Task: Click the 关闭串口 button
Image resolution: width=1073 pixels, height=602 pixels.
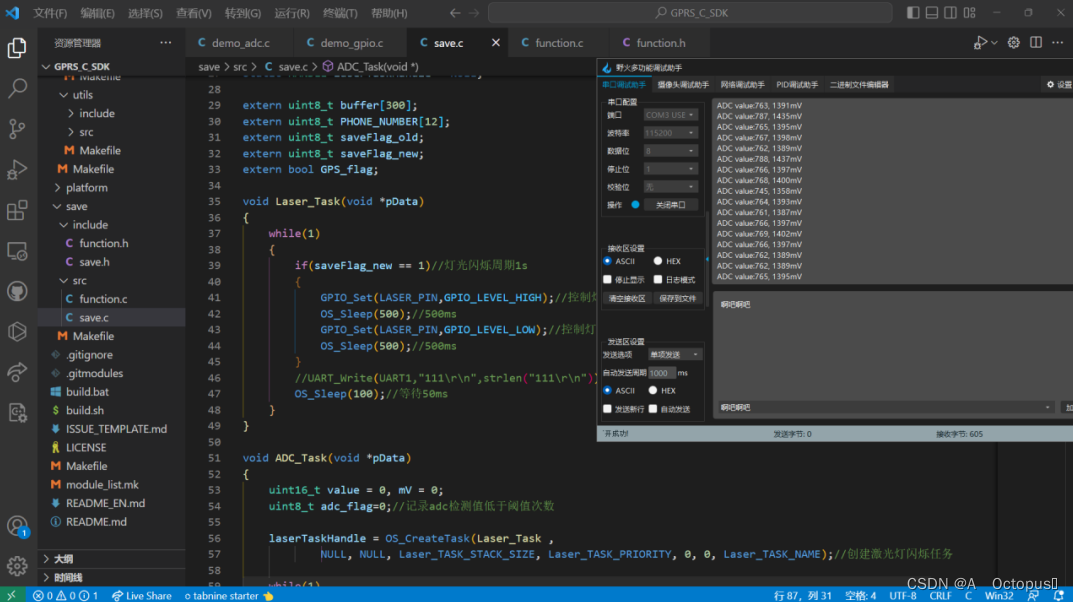Action: [x=670, y=205]
